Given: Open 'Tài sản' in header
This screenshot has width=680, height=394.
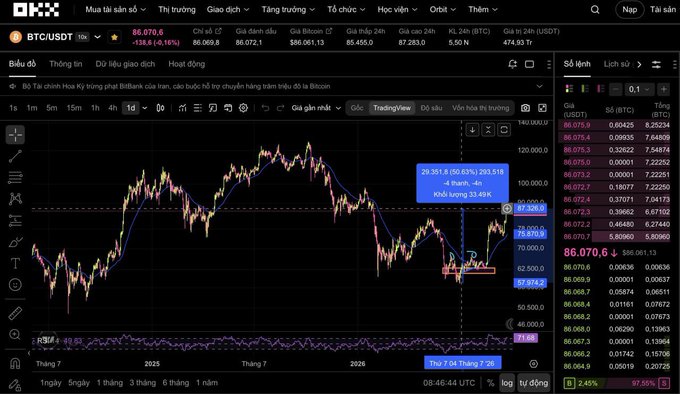Looking at the screenshot, I should coord(663,10).
